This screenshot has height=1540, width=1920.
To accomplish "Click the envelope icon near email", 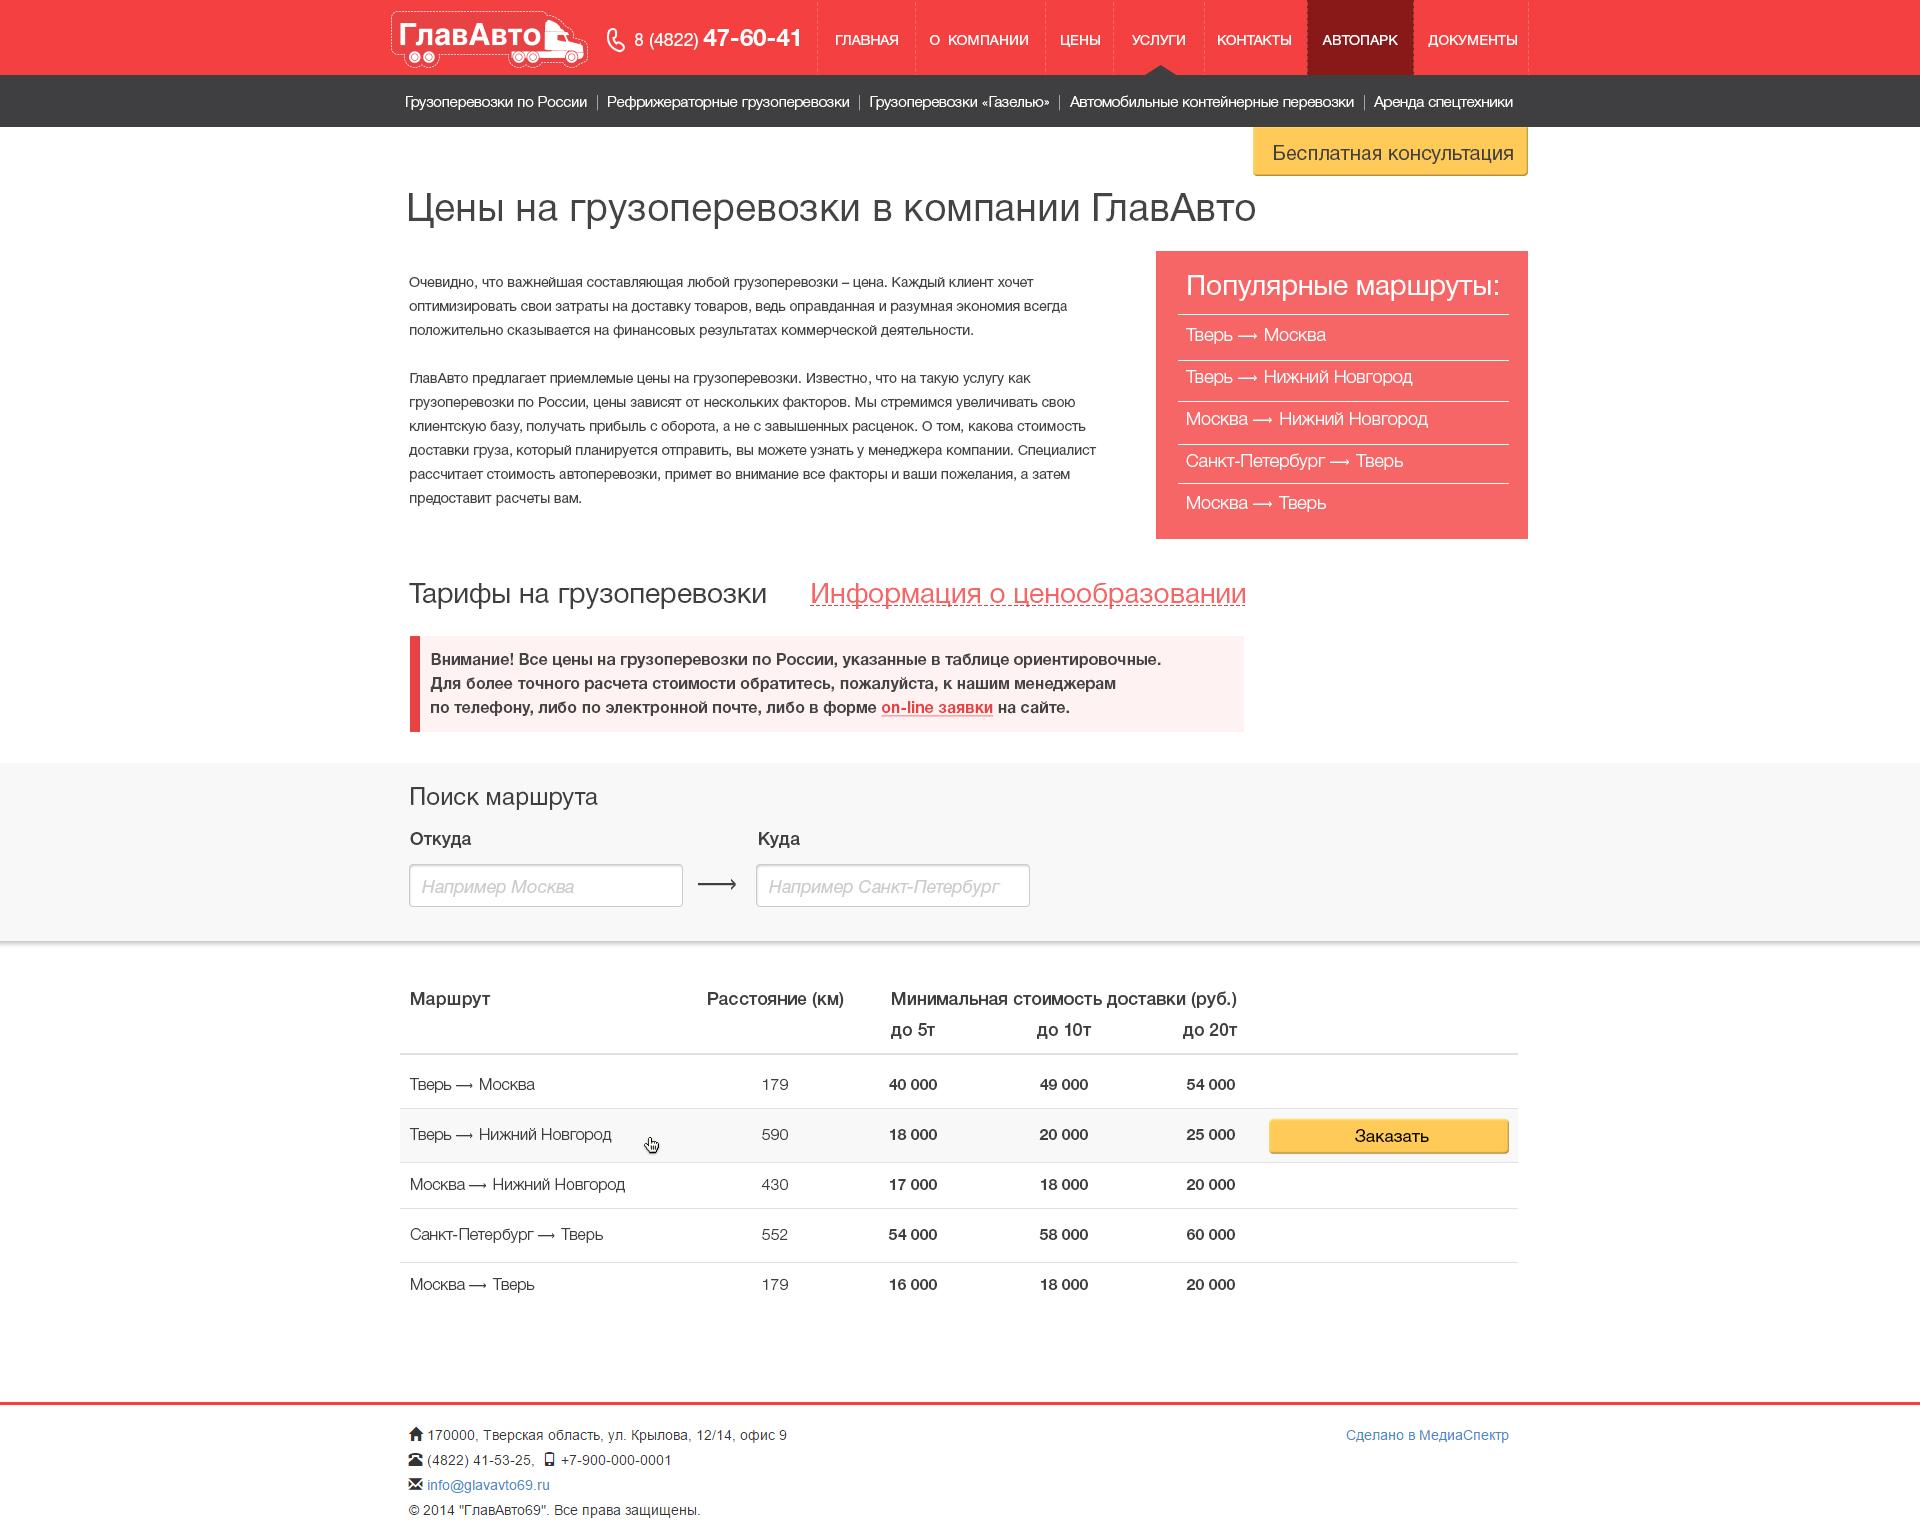I will tap(416, 1484).
